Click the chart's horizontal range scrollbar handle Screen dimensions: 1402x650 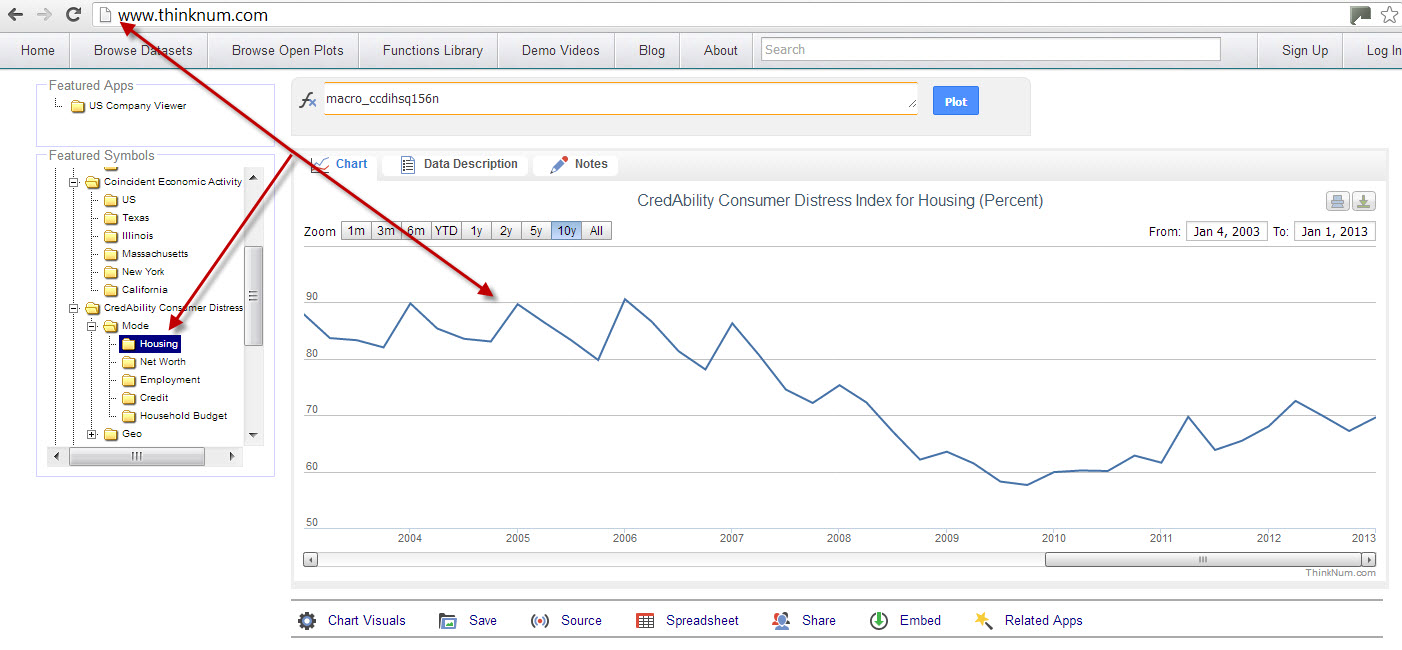pyautogui.click(x=1203, y=560)
